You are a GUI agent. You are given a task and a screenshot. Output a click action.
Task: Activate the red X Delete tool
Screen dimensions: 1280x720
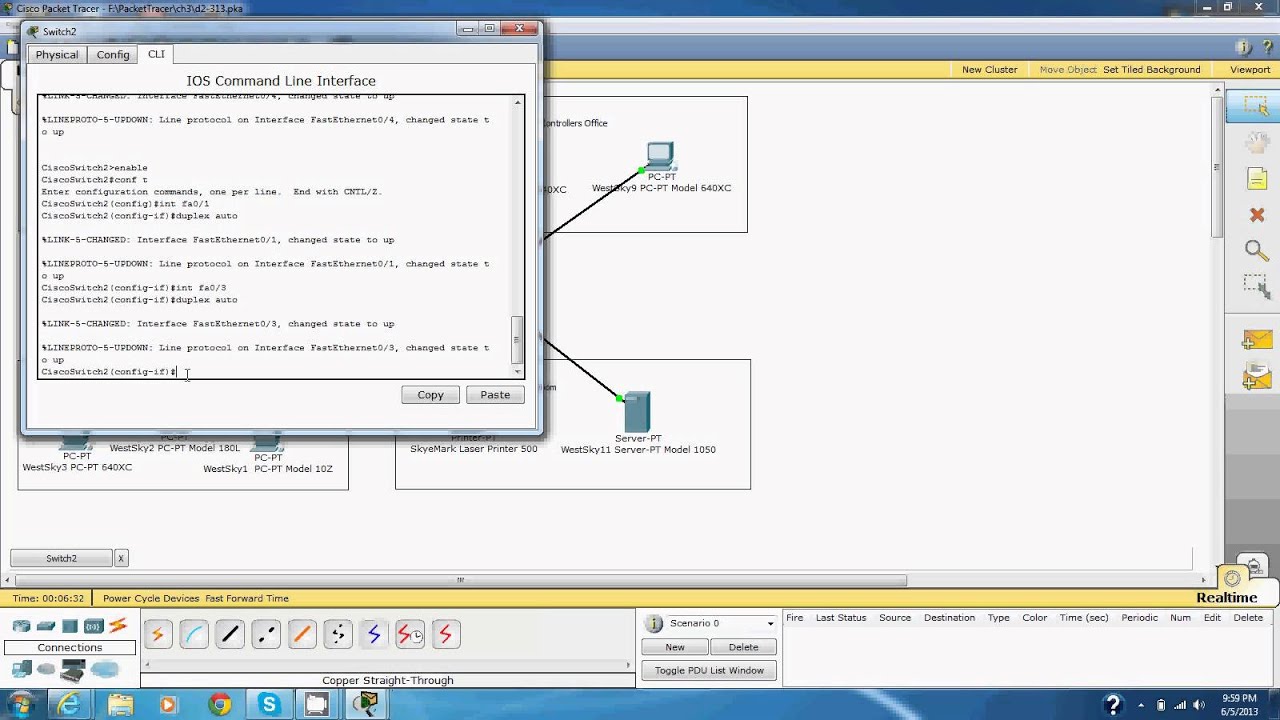1257,215
